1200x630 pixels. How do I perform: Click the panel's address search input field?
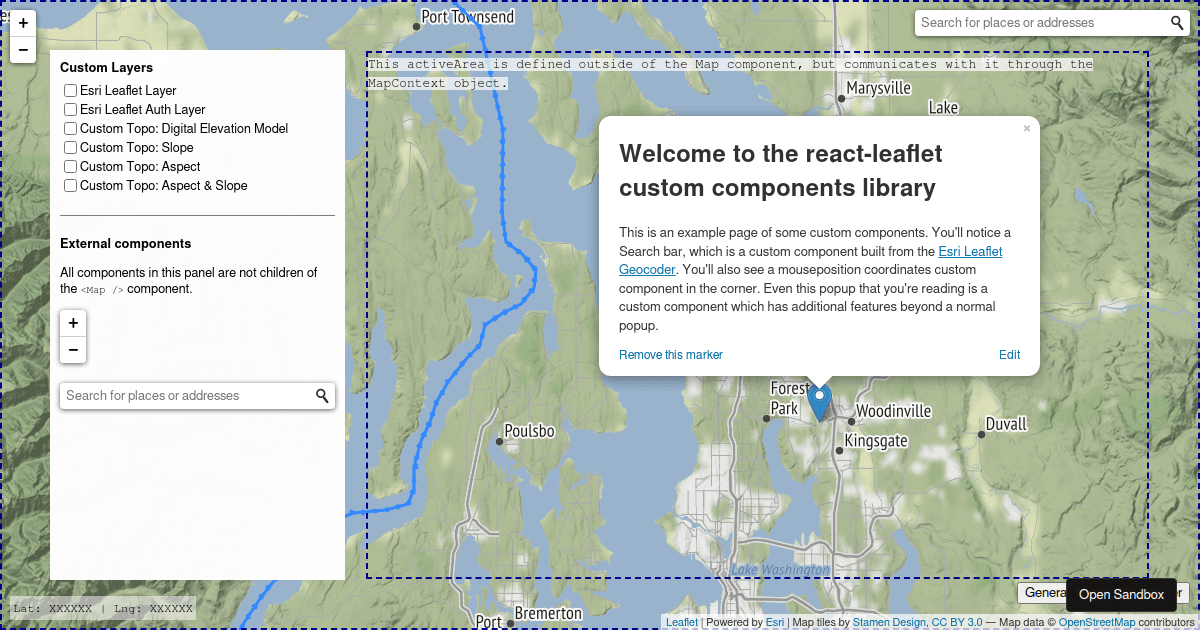click(x=180, y=395)
